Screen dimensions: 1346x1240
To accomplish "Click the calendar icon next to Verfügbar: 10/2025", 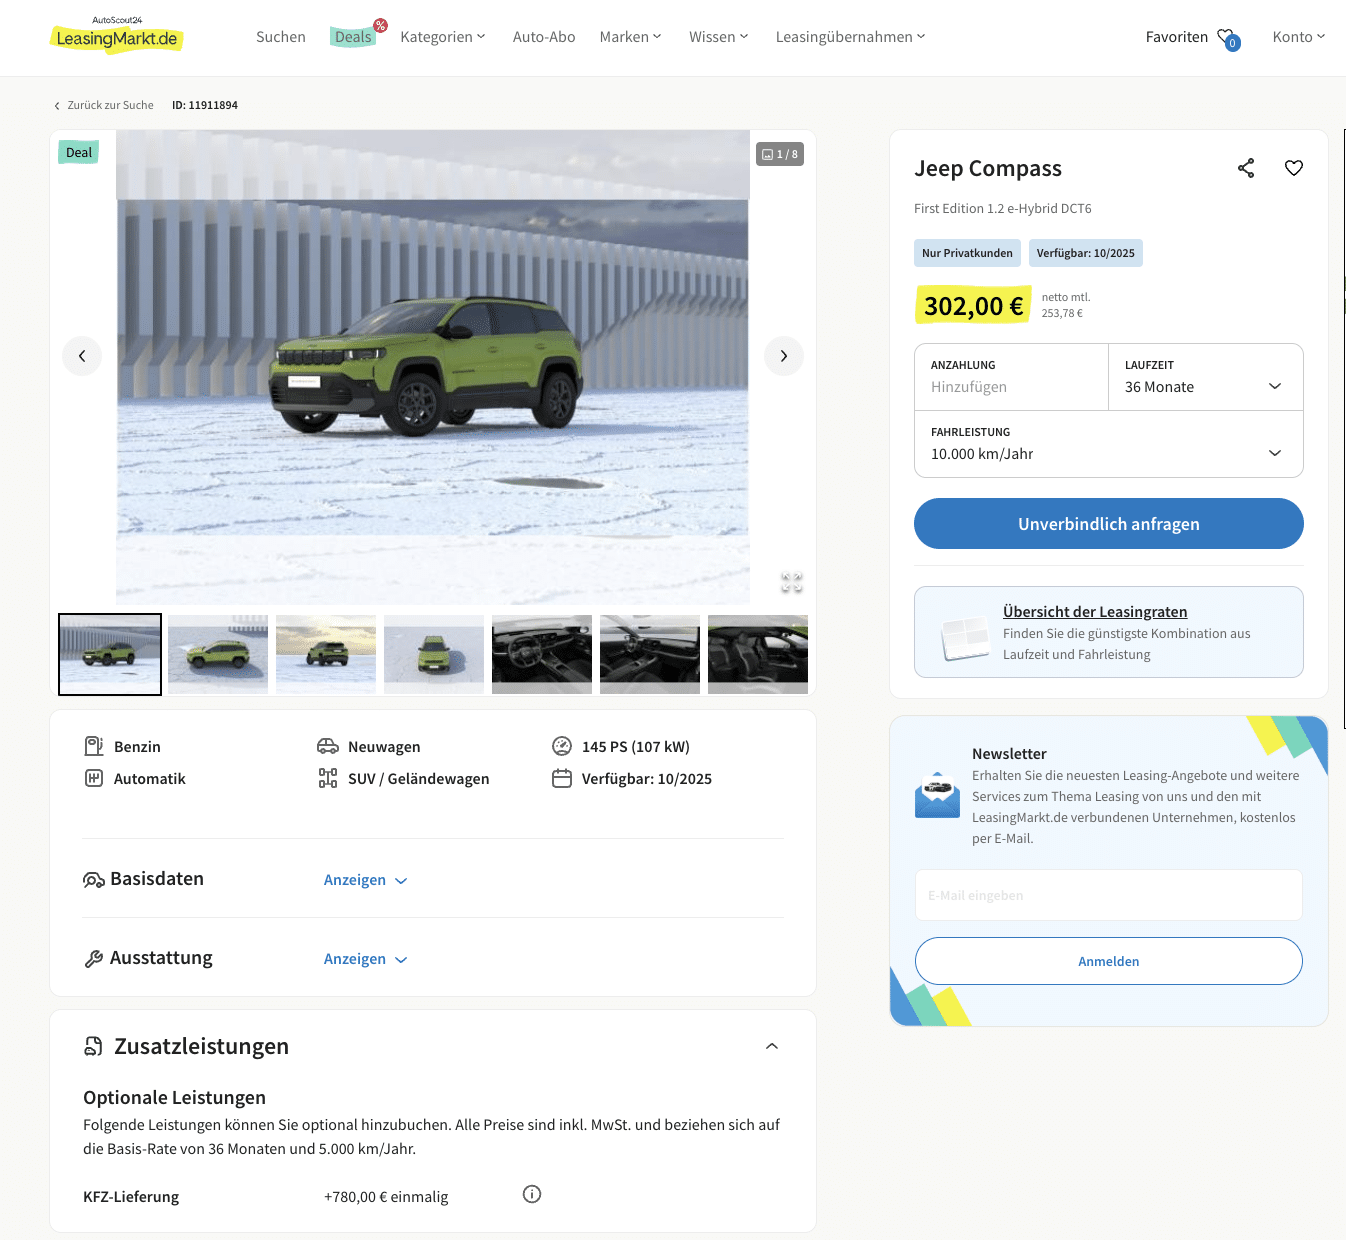I will pos(562,778).
